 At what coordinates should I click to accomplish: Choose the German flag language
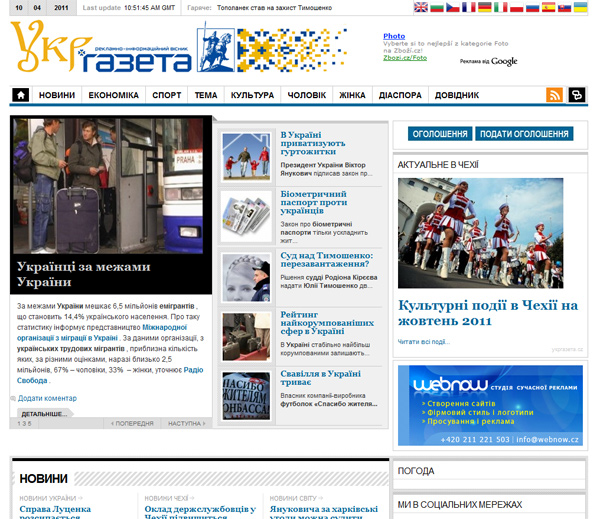[x=485, y=7]
